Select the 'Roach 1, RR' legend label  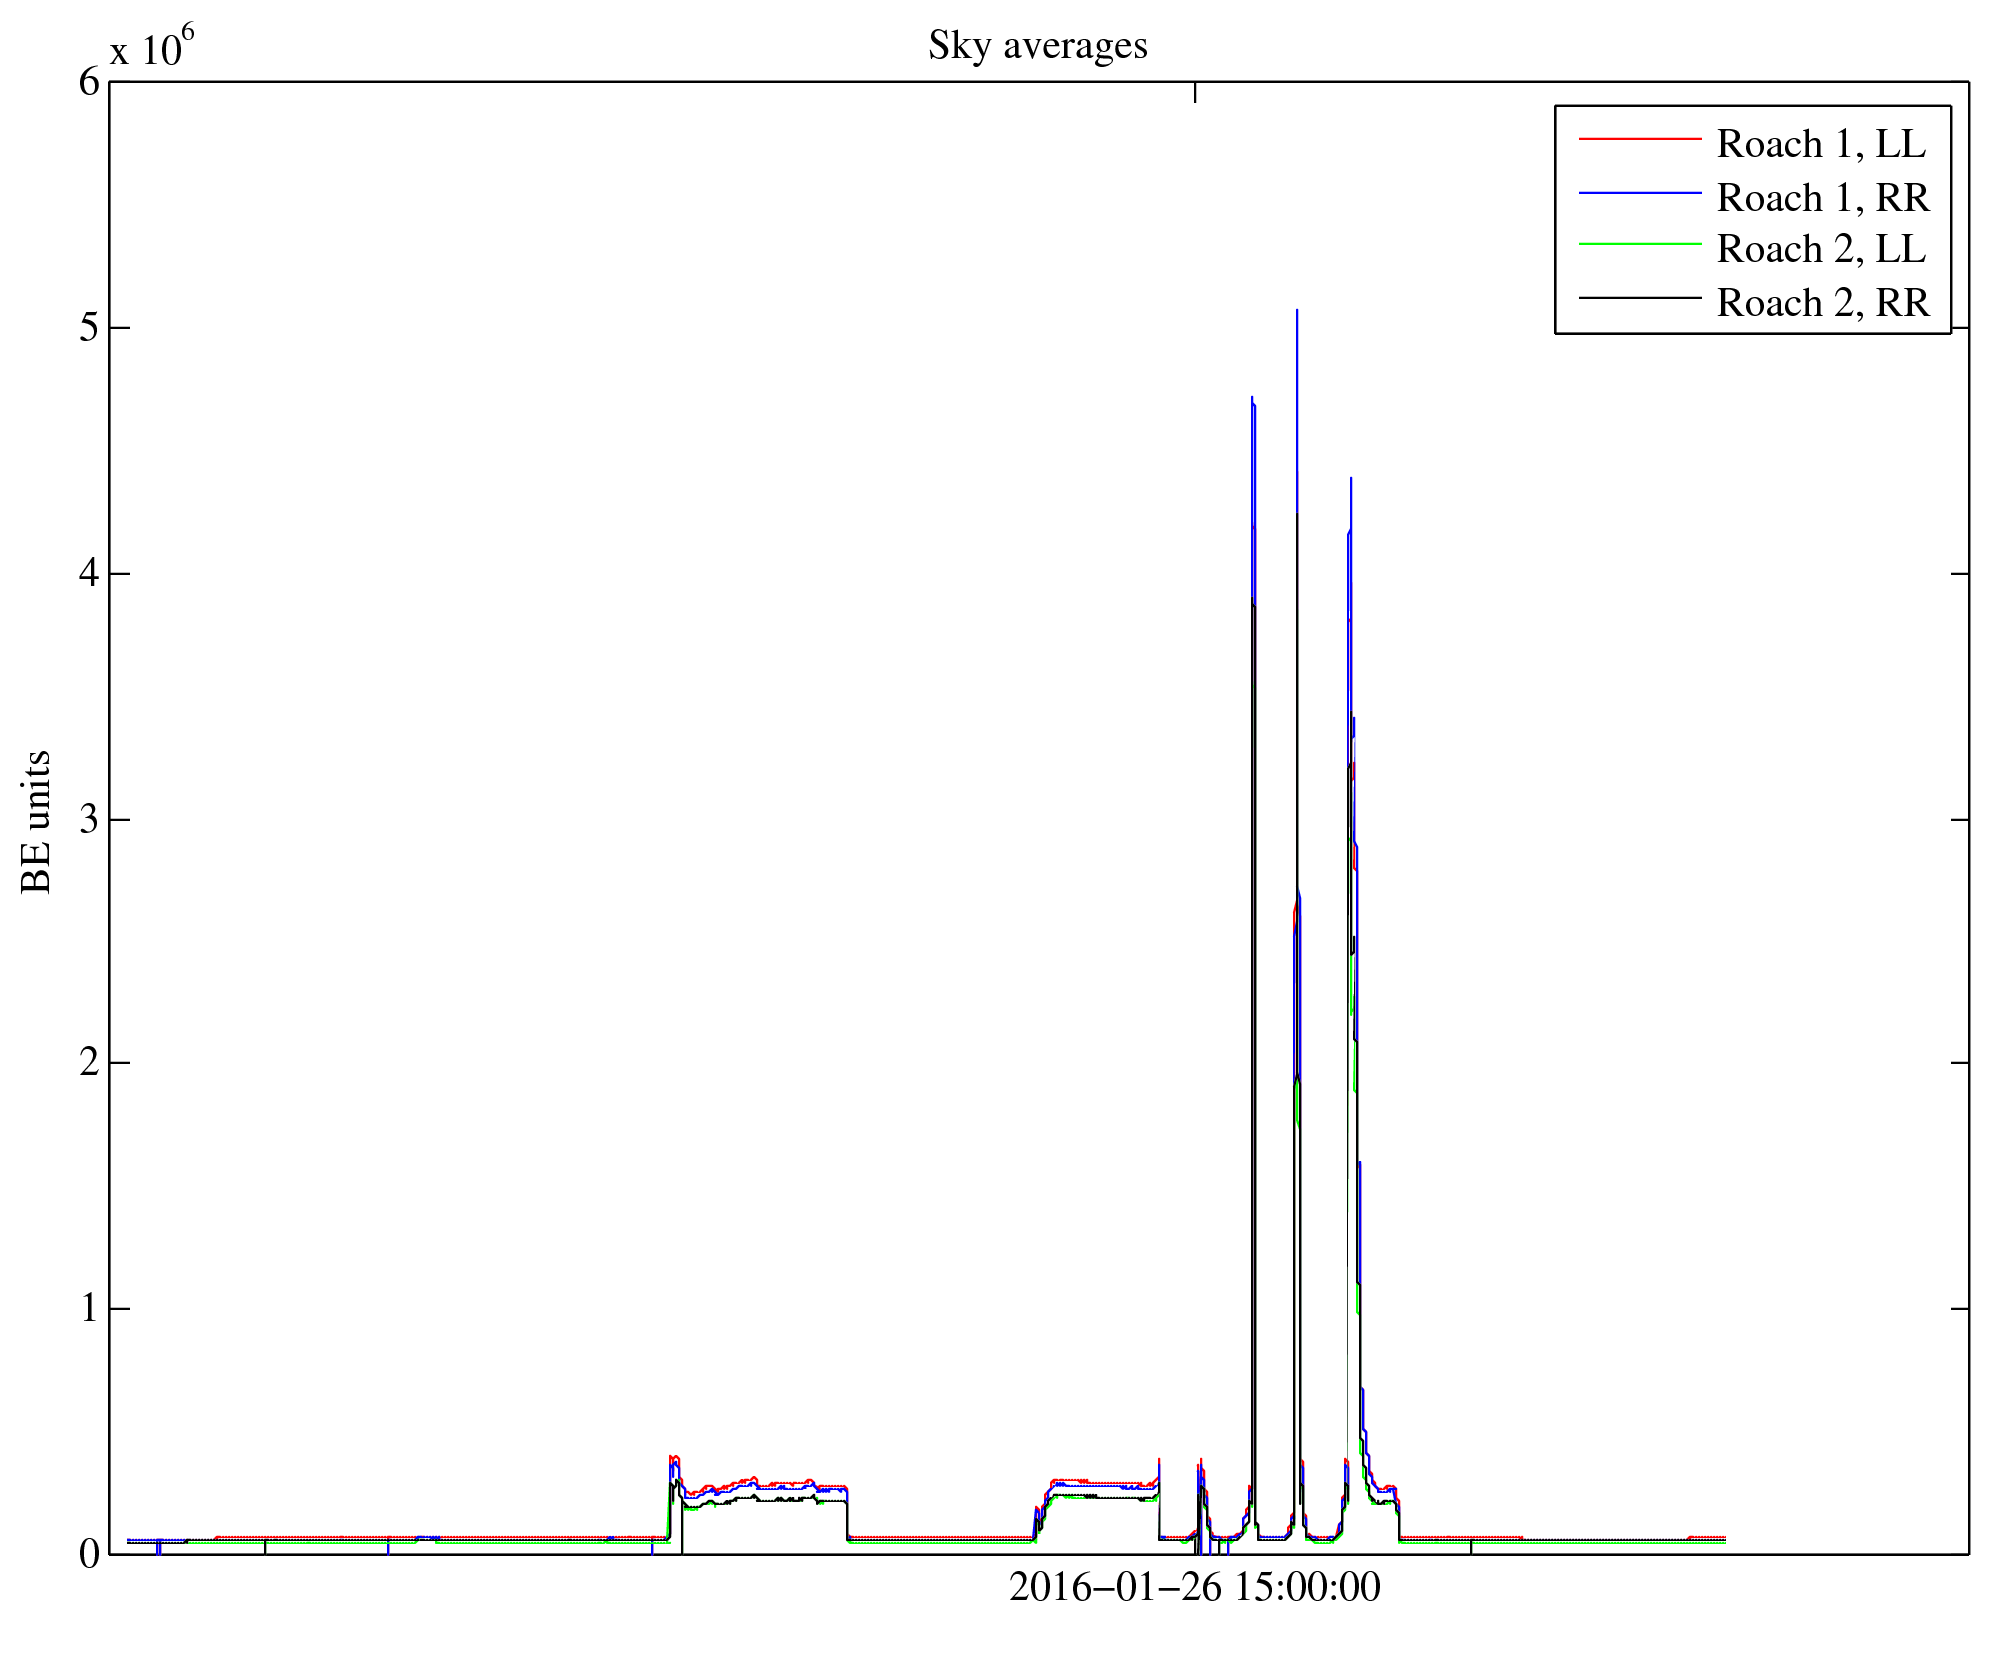click(x=1822, y=198)
